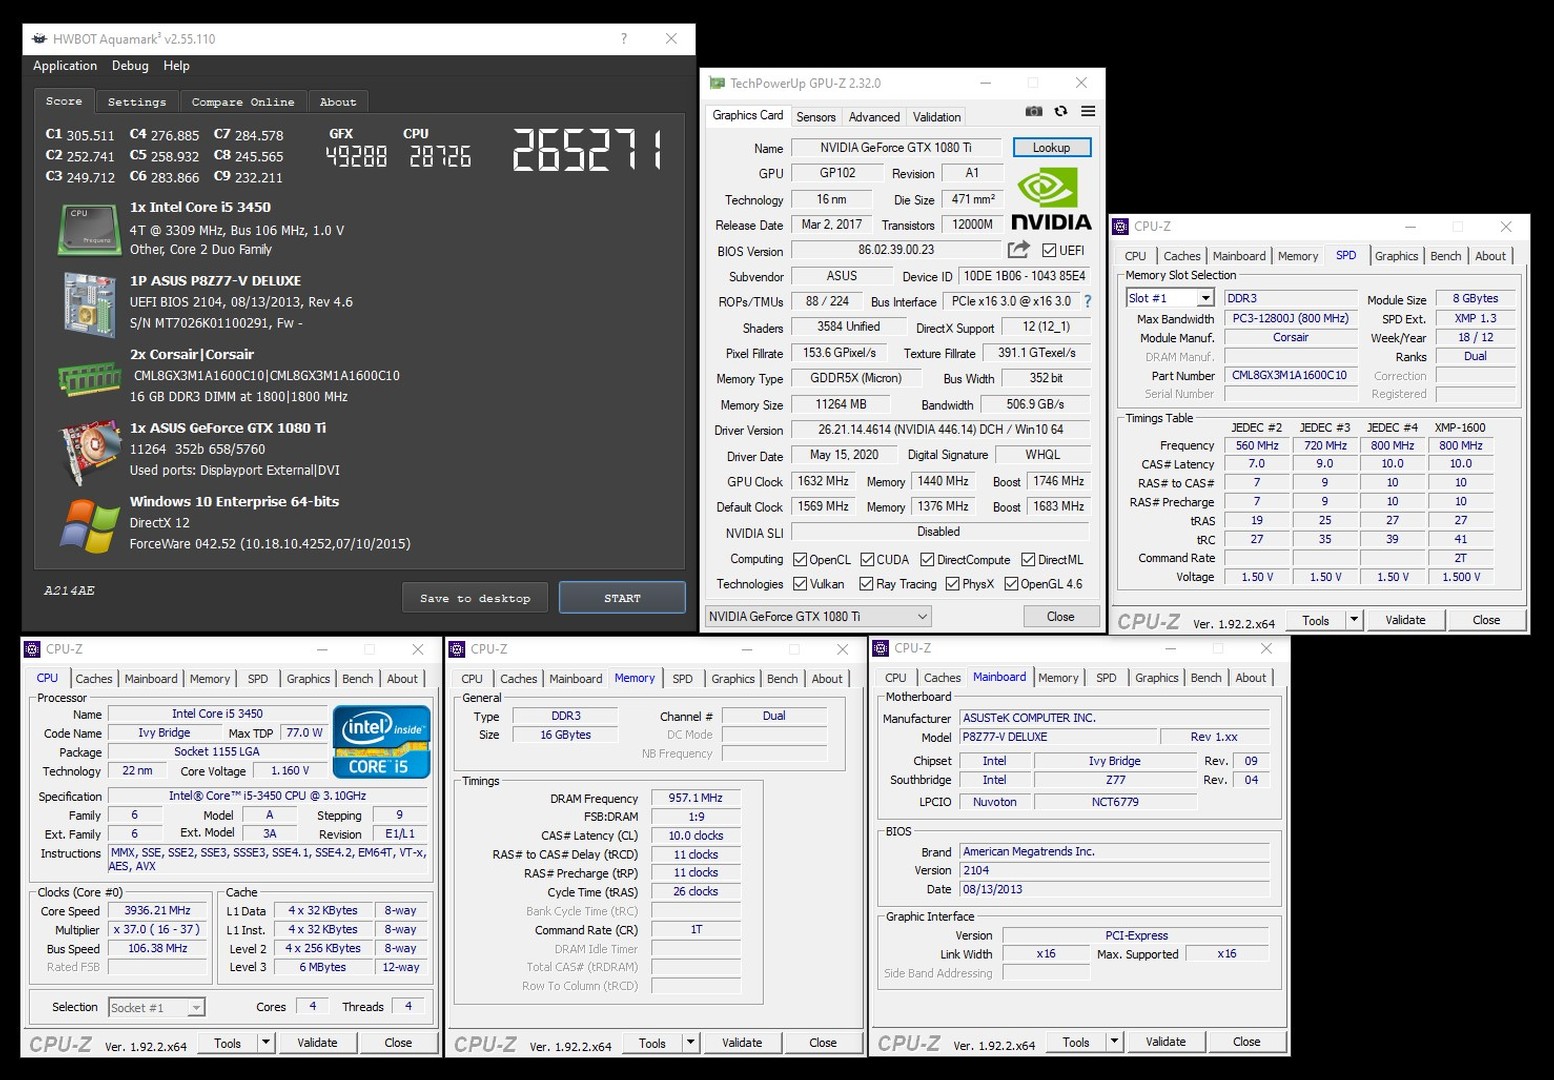Click CPU-Z Mainboard window title bar icon
This screenshot has height=1080, width=1554.
click(880, 648)
